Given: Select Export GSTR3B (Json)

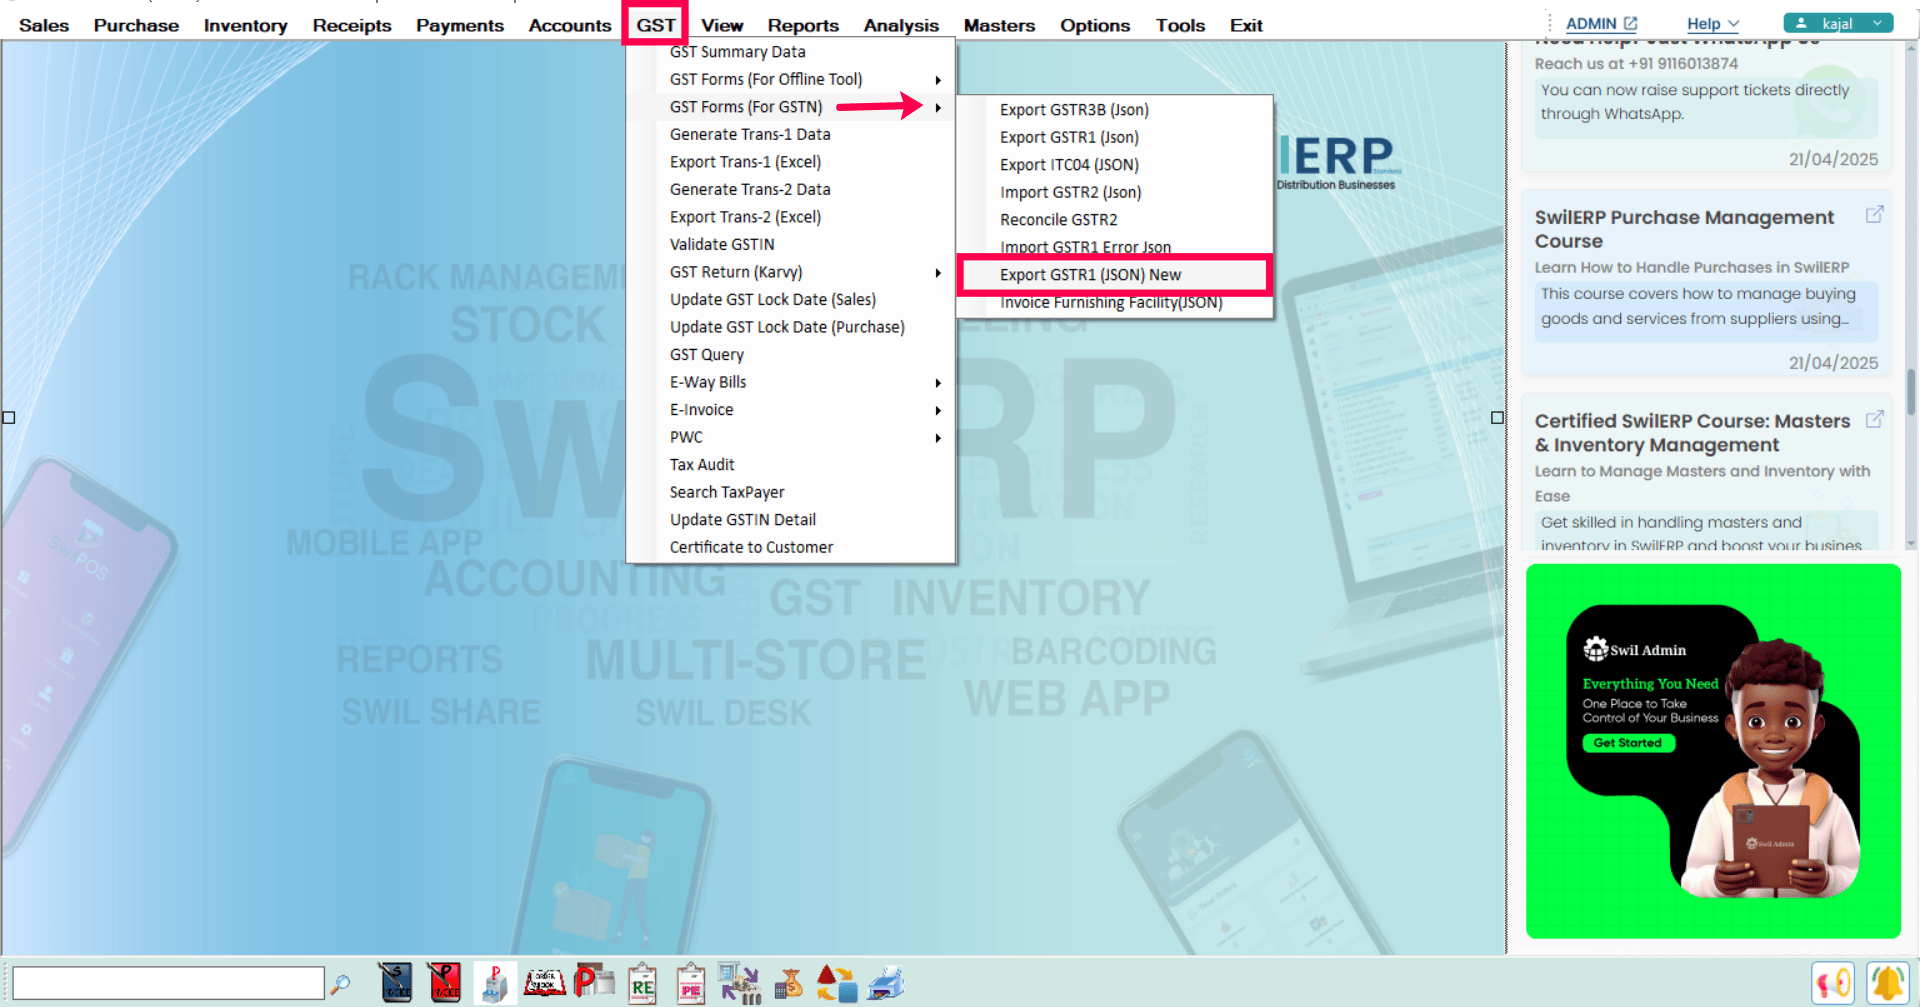Looking at the screenshot, I should pos(1074,110).
